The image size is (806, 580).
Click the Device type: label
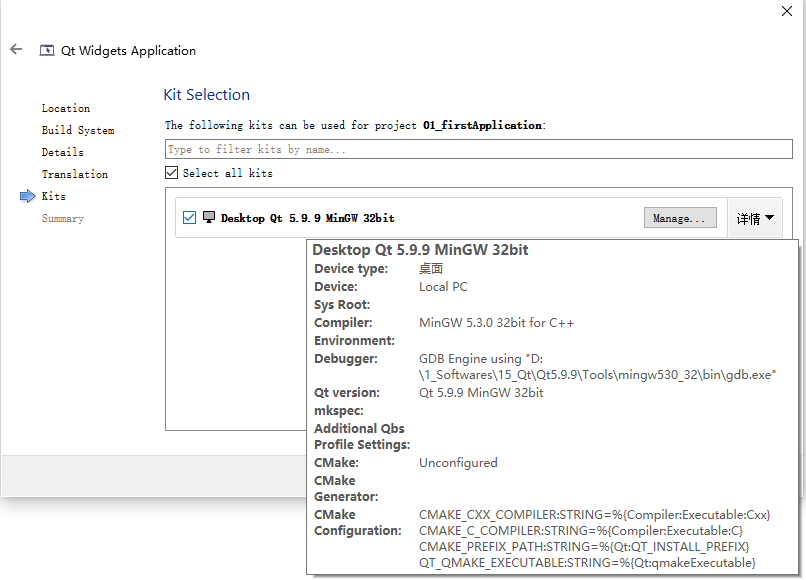tap(351, 269)
